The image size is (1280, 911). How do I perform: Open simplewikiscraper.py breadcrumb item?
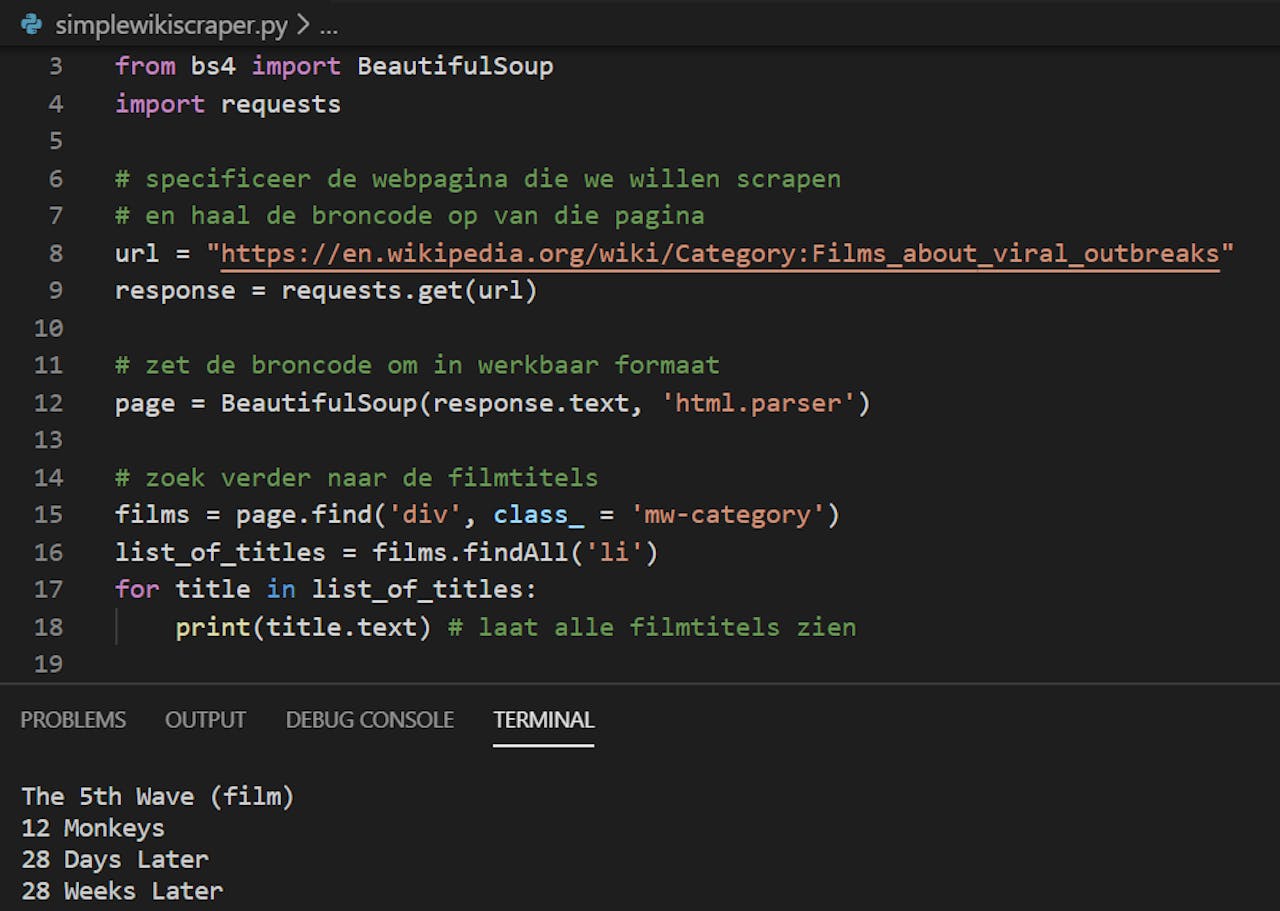click(171, 24)
